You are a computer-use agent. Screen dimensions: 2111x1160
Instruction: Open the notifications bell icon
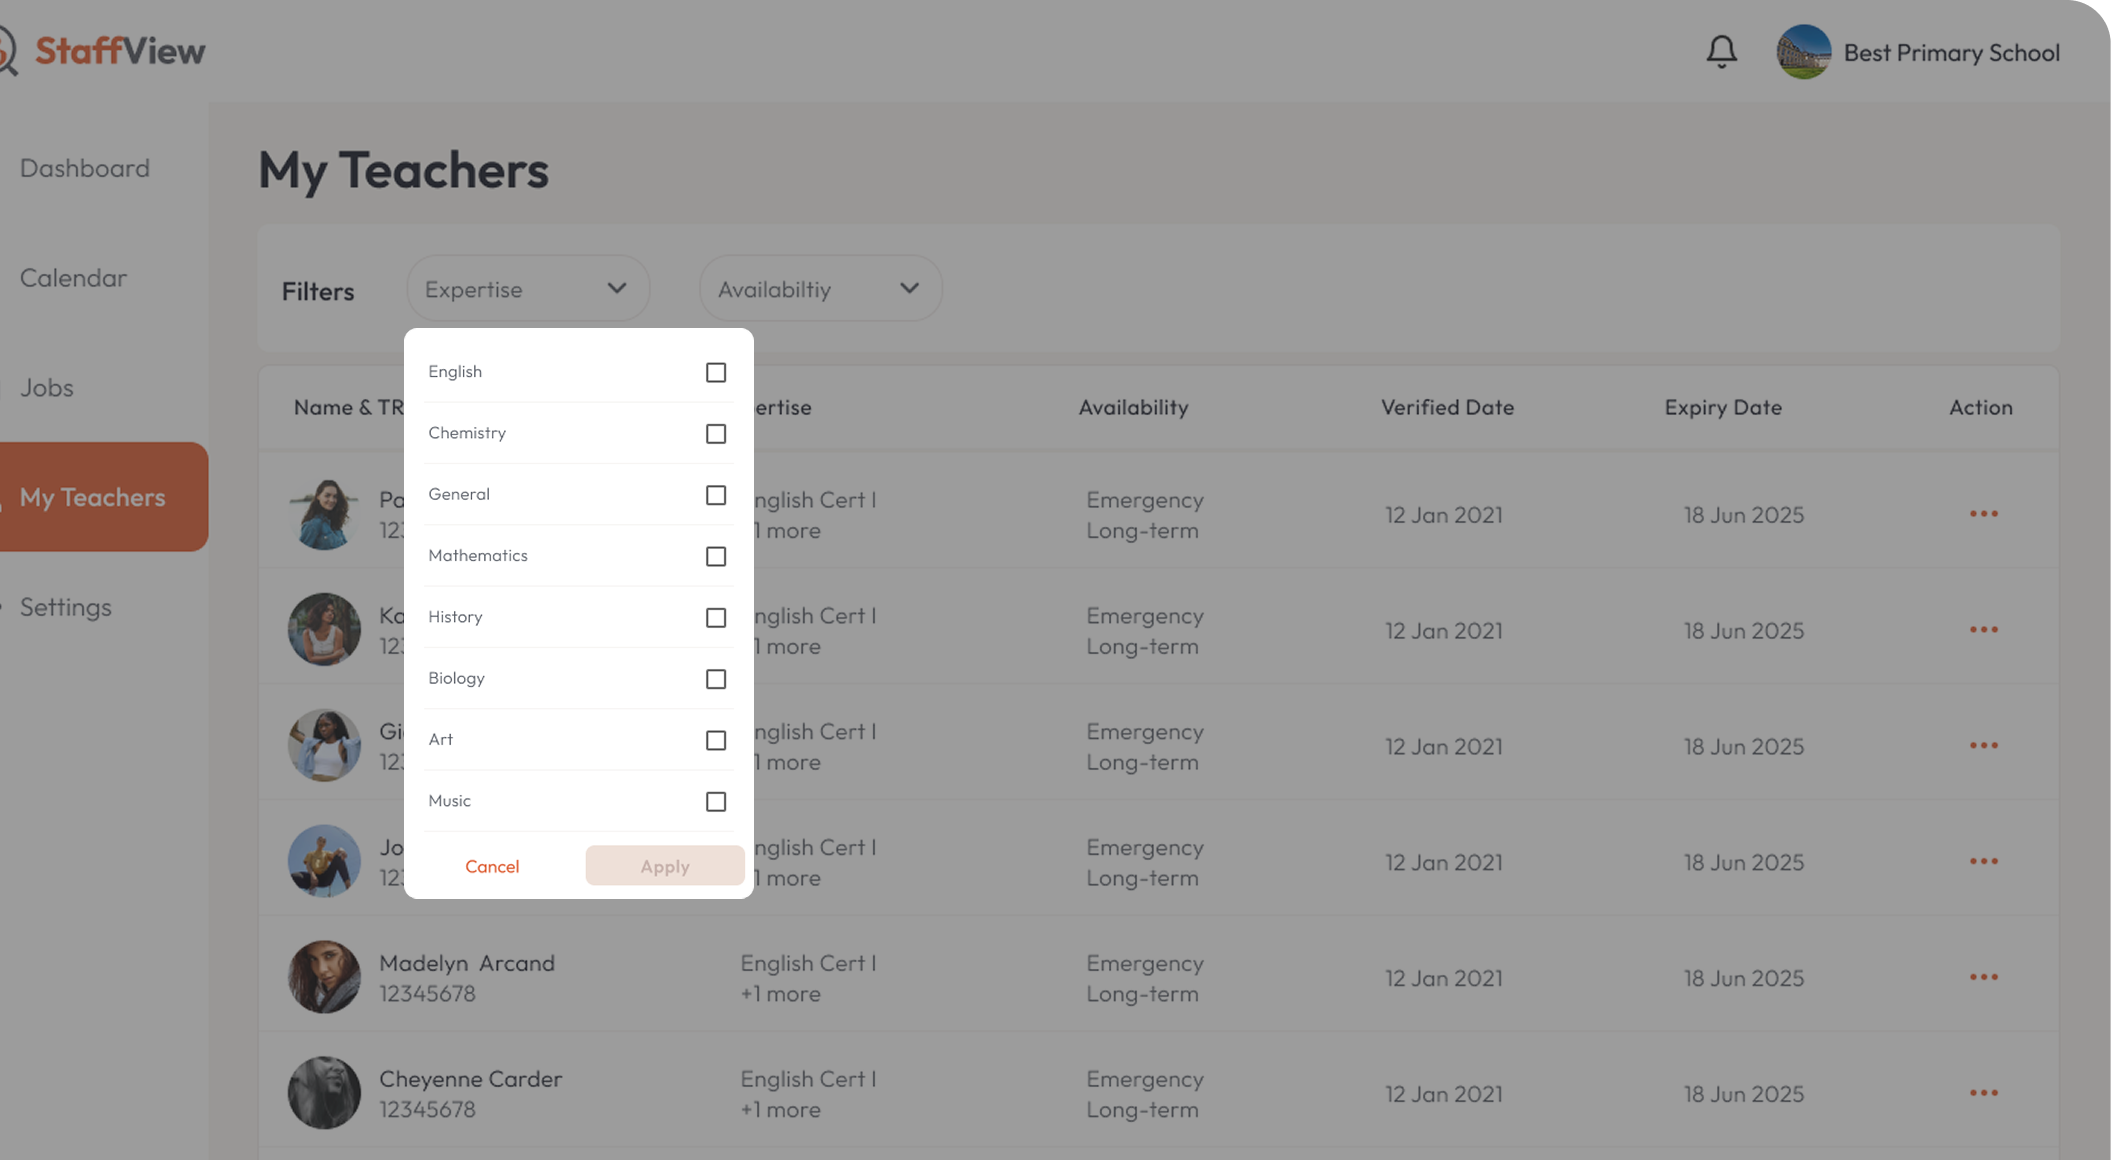tap(1721, 52)
